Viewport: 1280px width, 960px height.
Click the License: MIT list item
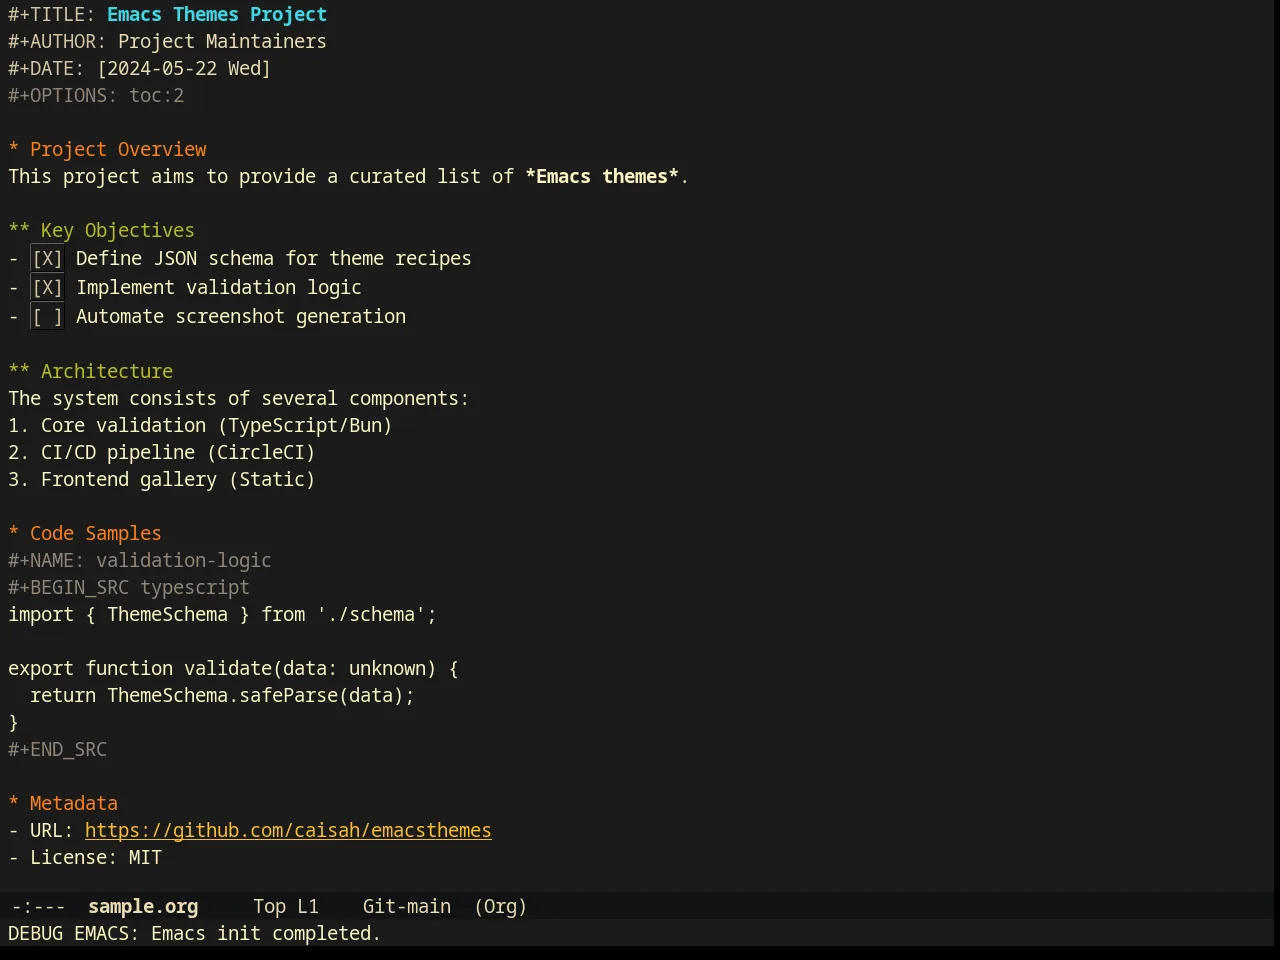pos(85,857)
